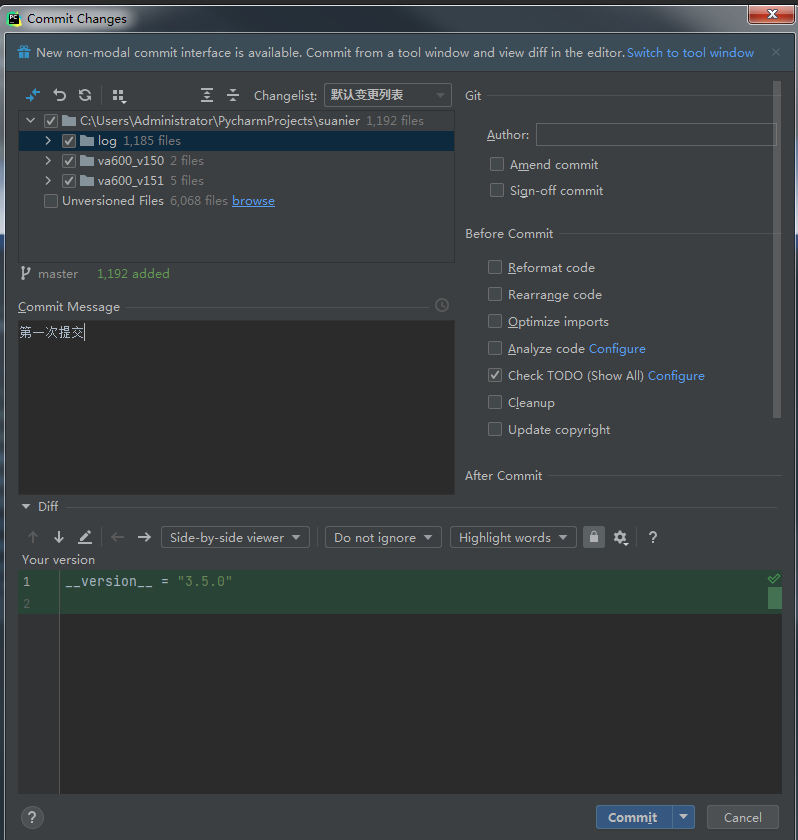Expand the va600_v150 folder node
The image size is (798, 840).
48,160
